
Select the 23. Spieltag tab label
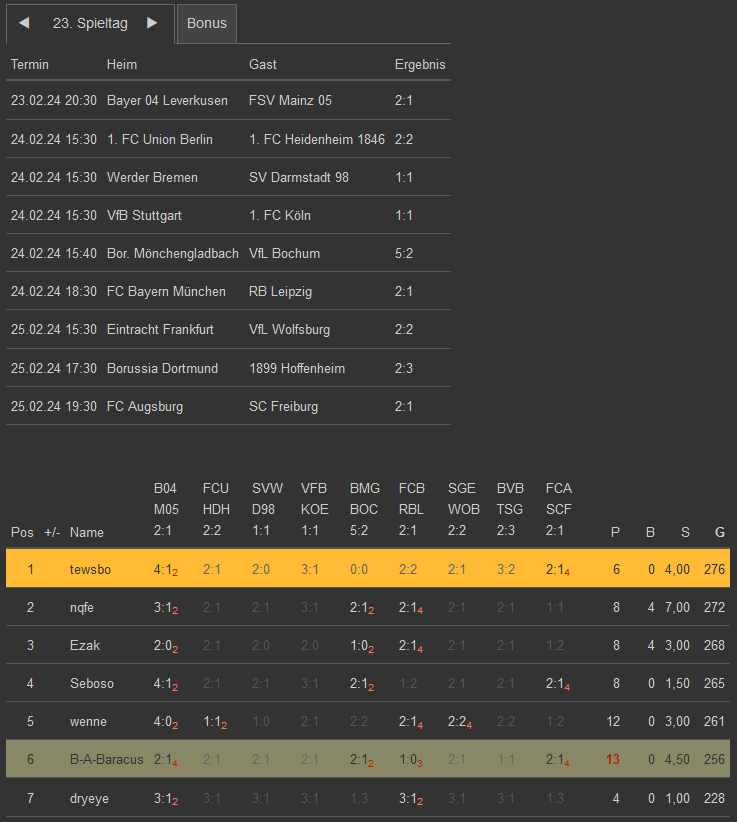(x=90, y=23)
